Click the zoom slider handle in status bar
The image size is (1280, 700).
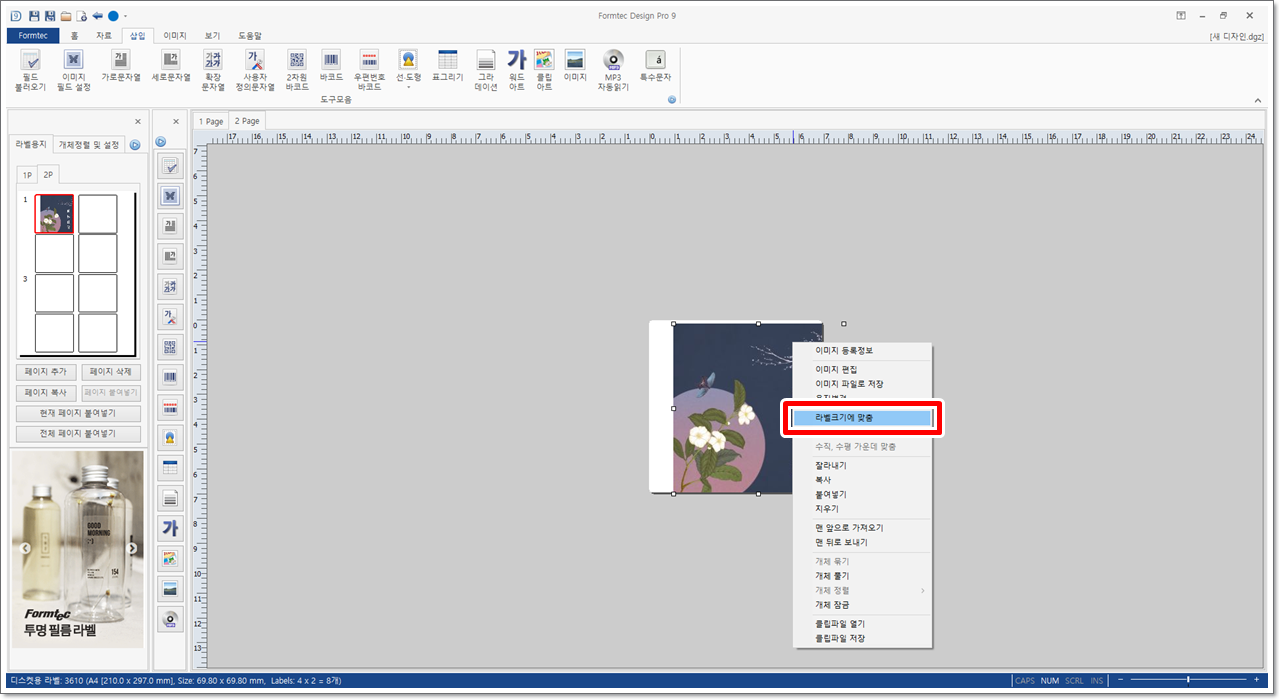[x=1187, y=680]
